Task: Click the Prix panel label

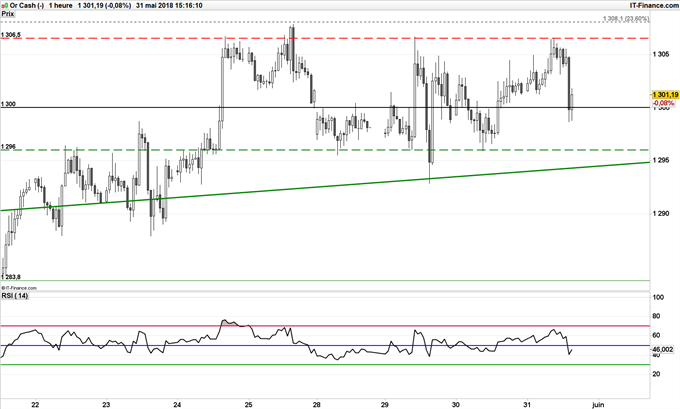Action: (8, 14)
